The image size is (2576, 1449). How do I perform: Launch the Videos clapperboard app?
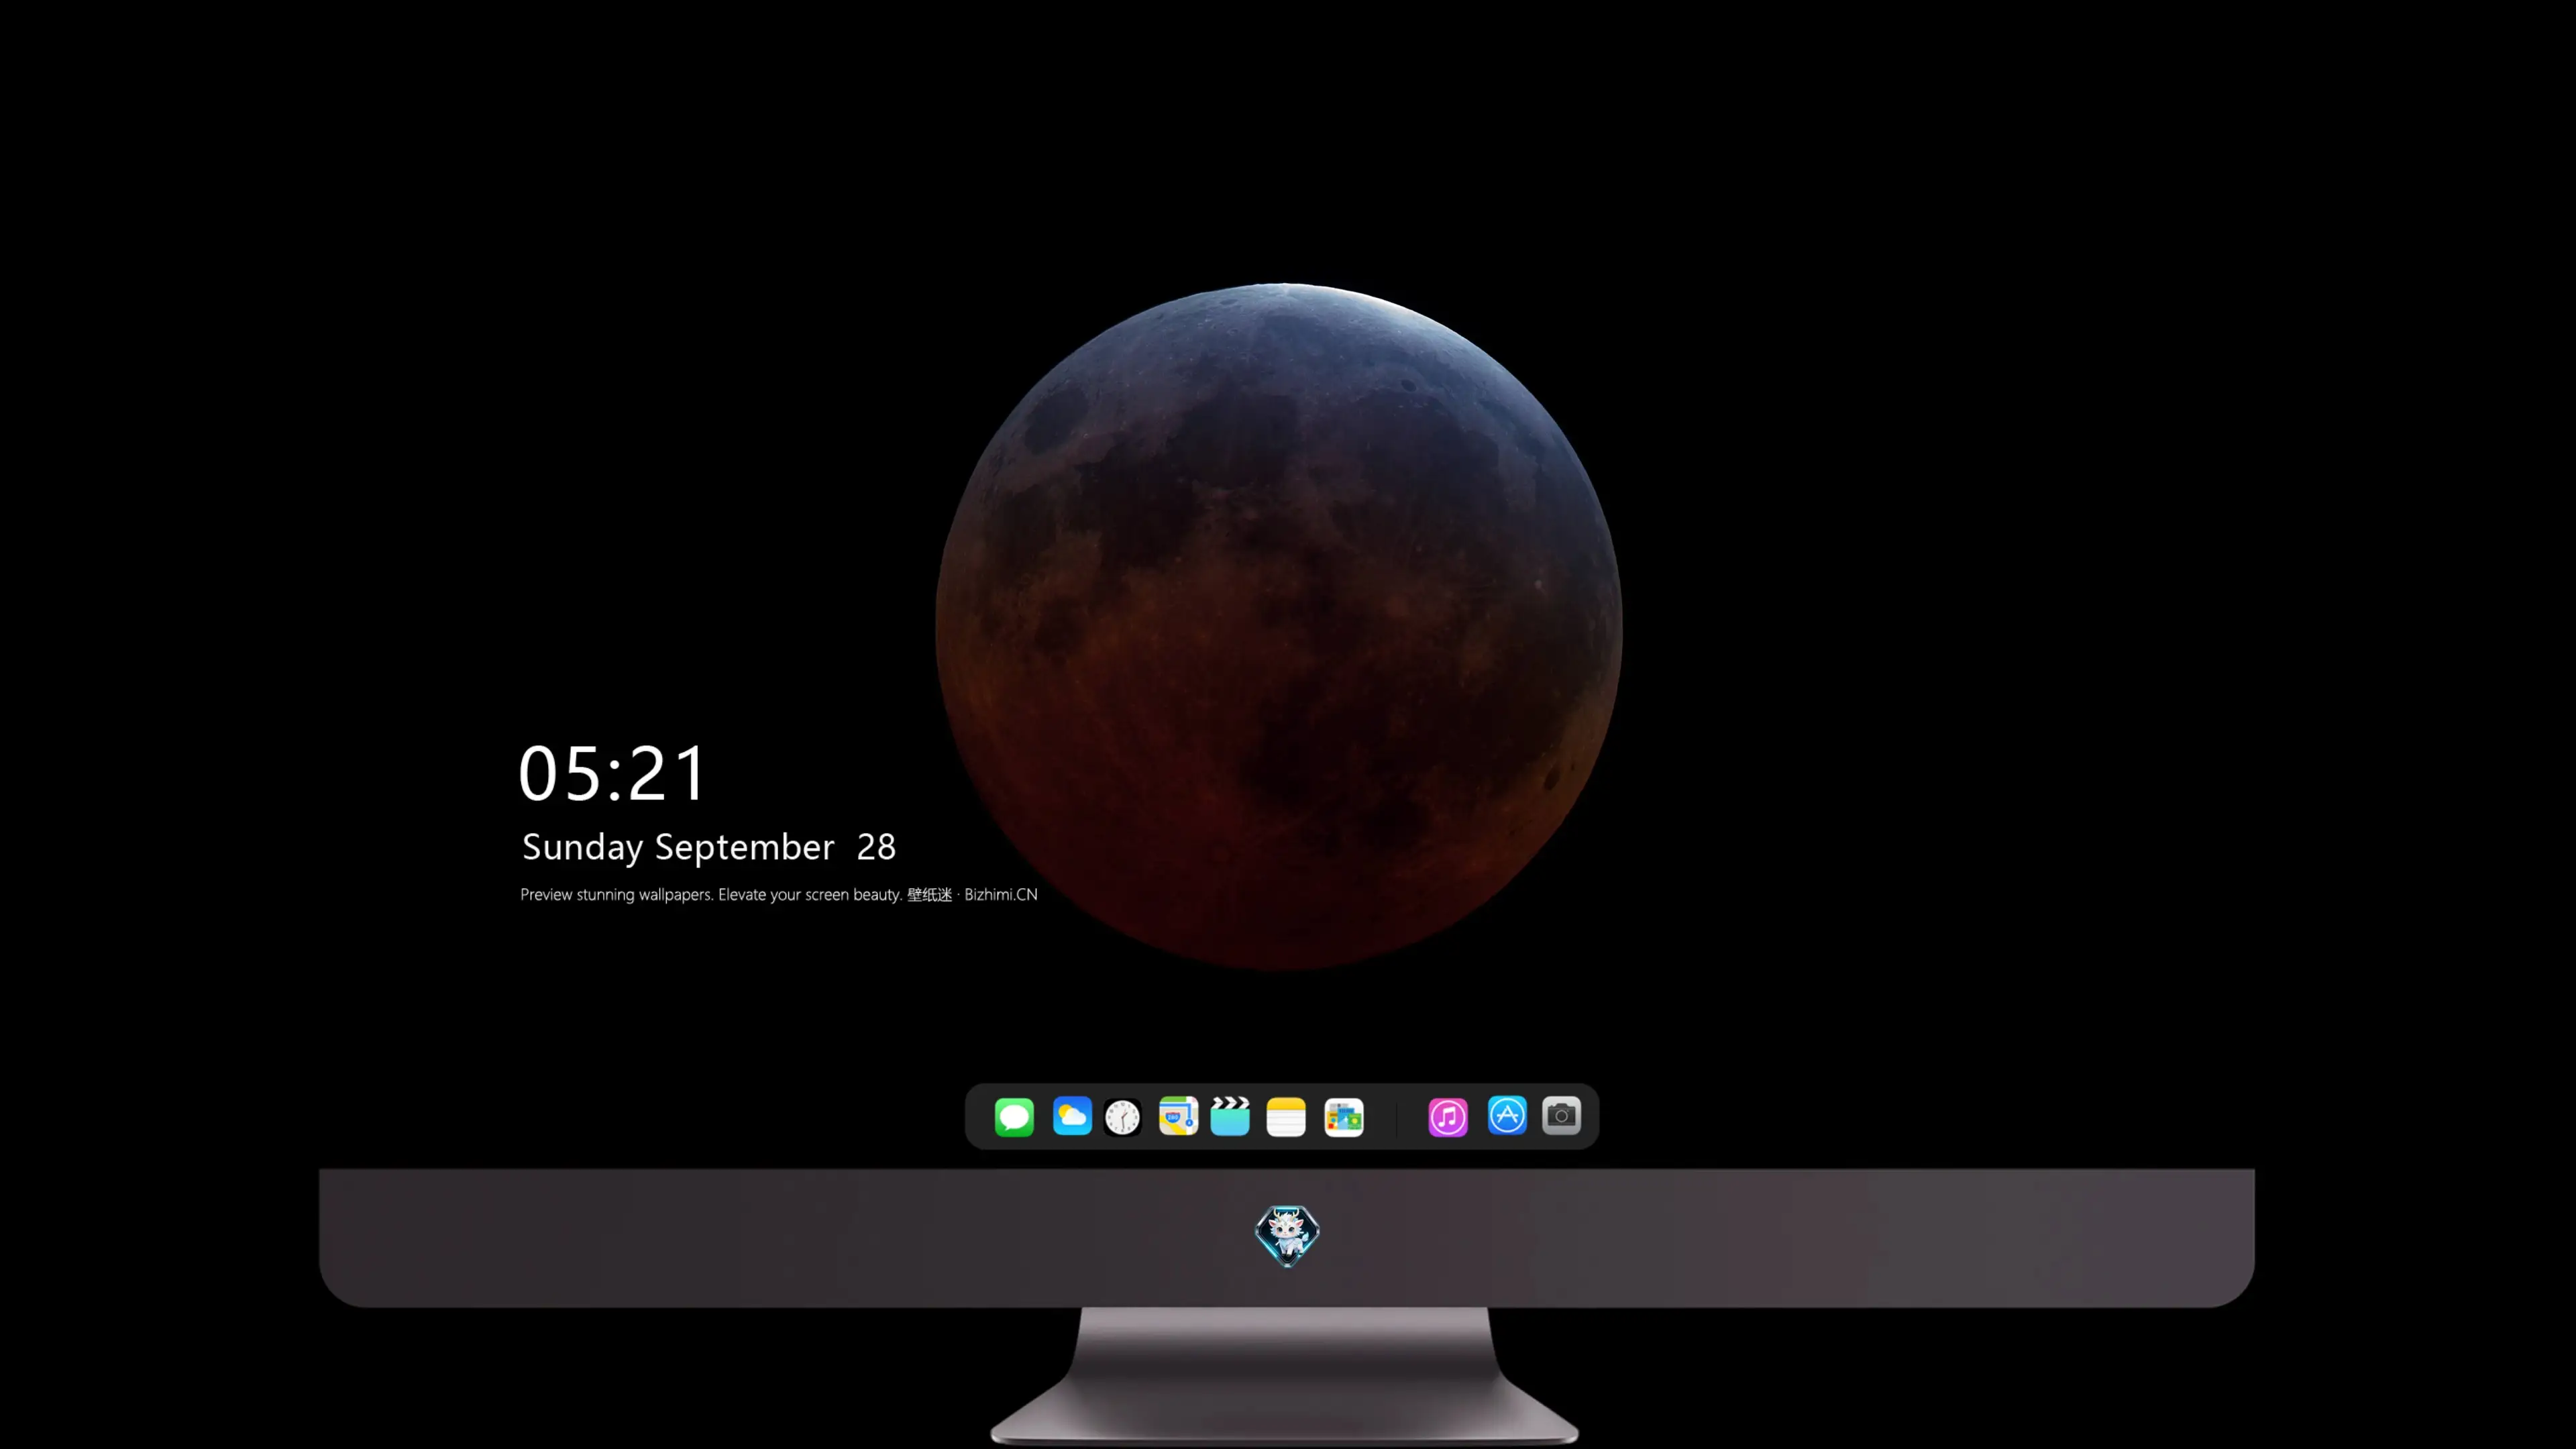(1230, 1116)
